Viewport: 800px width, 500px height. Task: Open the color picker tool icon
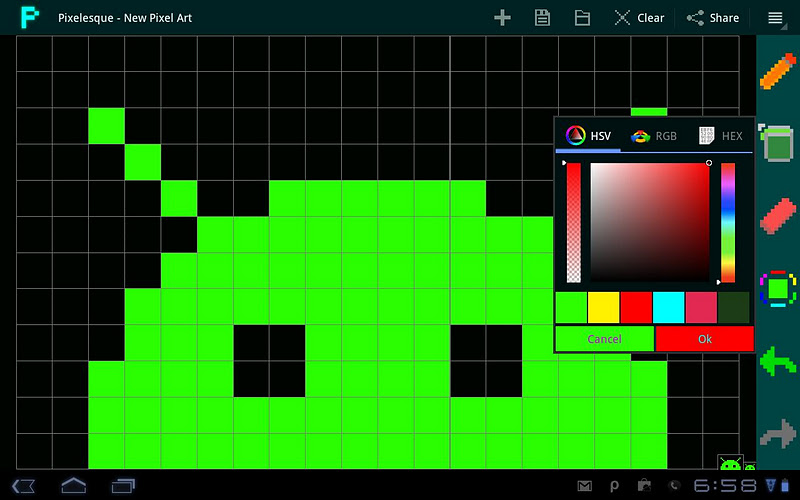click(x=778, y=289)
